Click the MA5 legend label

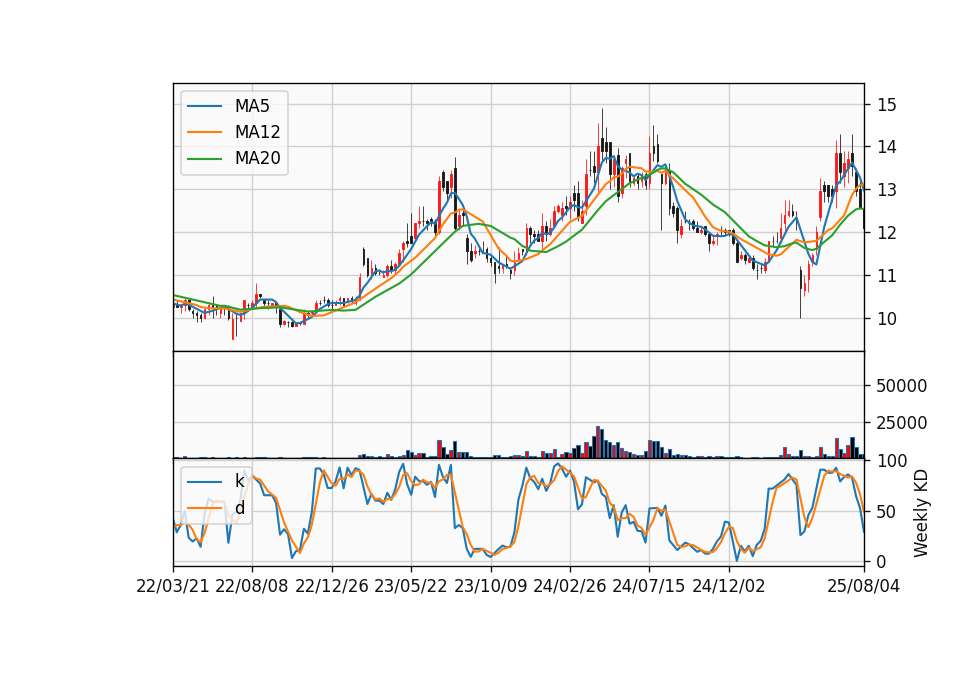(x=252, y=106)
